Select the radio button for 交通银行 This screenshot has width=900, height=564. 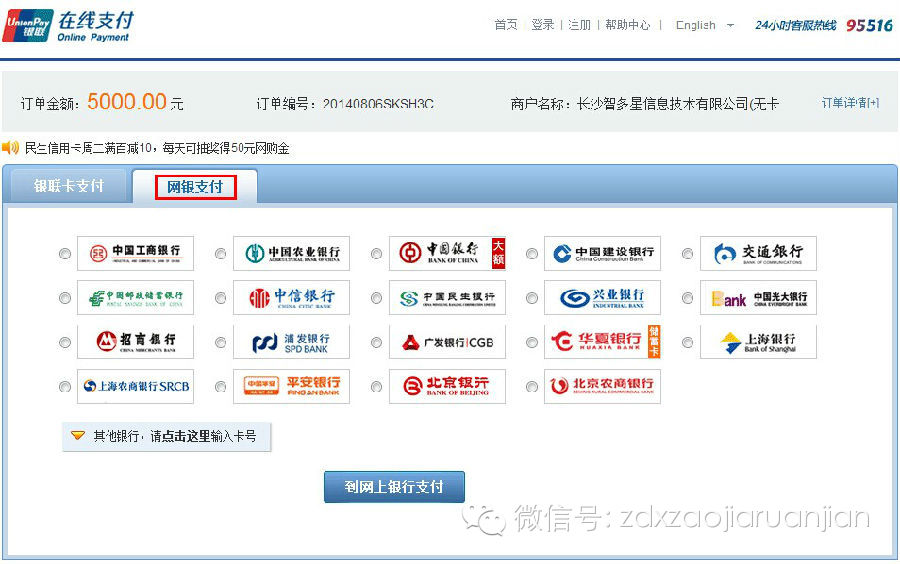[x=687, y=254]
